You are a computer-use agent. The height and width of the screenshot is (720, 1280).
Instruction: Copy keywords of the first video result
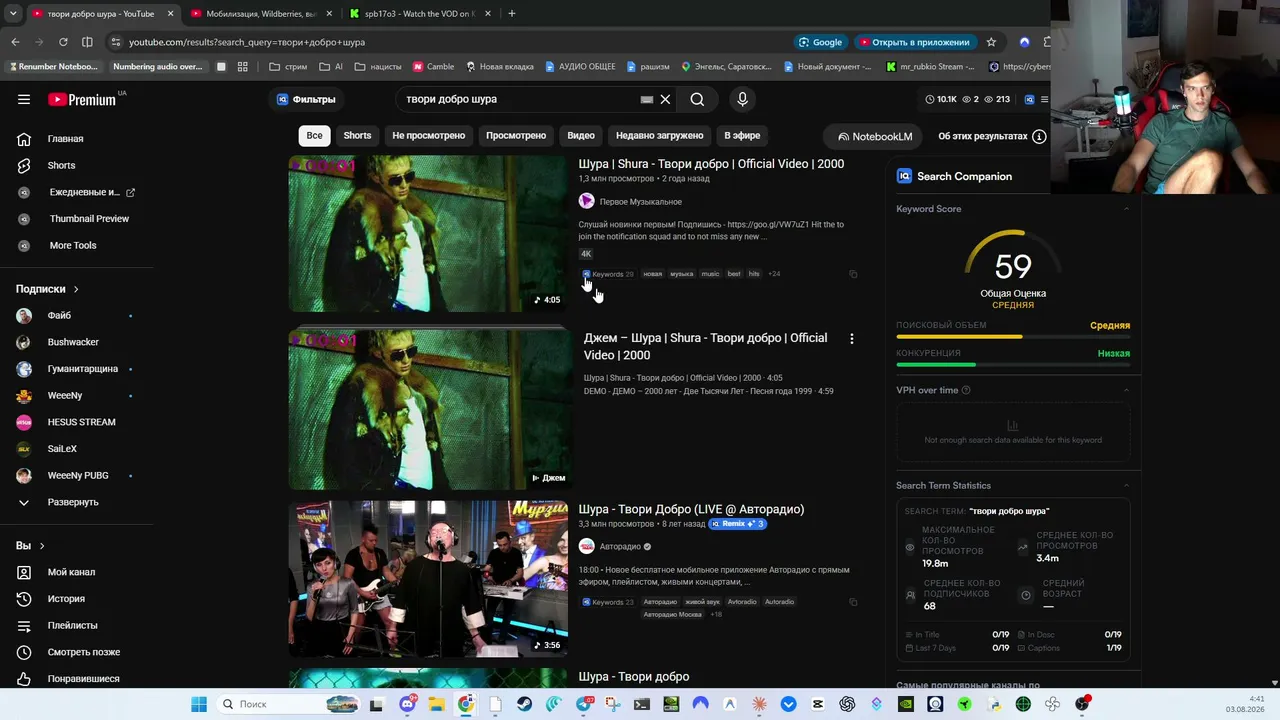853,274
